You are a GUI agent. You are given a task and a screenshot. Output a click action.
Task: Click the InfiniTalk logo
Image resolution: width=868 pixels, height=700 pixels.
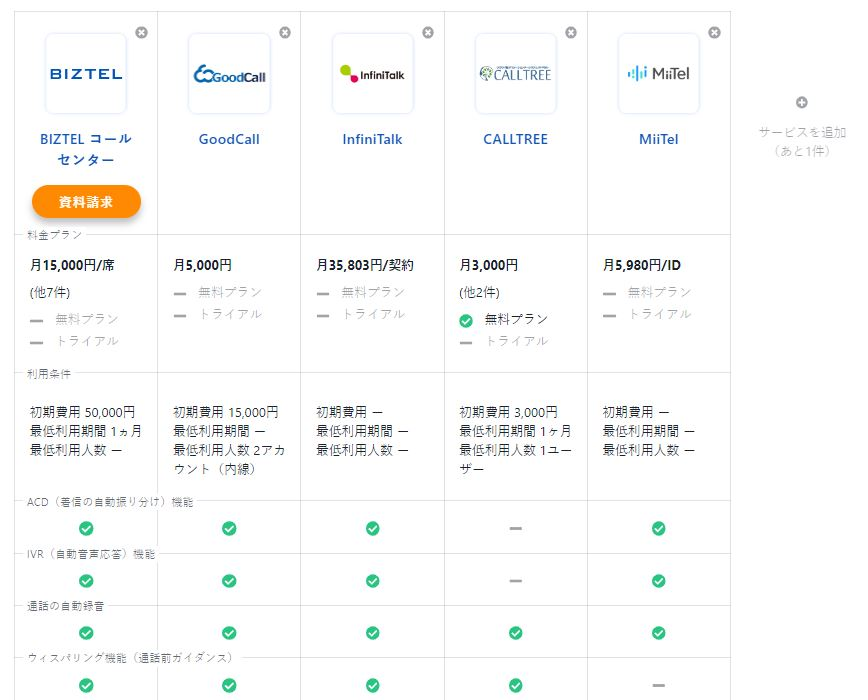click(372, 74)
